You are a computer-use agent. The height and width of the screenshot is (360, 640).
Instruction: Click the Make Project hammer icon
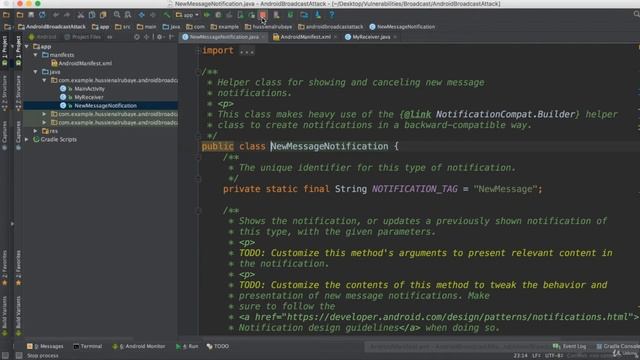tap(167, 15)
